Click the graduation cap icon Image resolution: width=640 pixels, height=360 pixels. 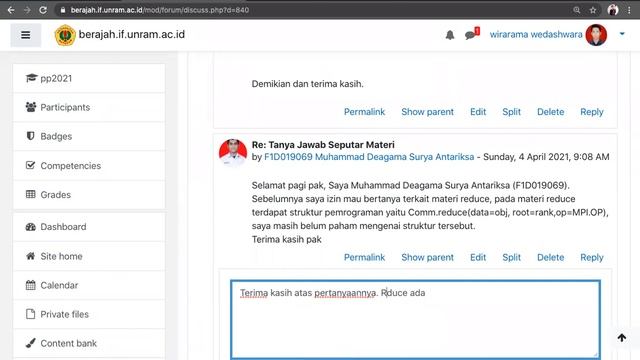point(31,78)
